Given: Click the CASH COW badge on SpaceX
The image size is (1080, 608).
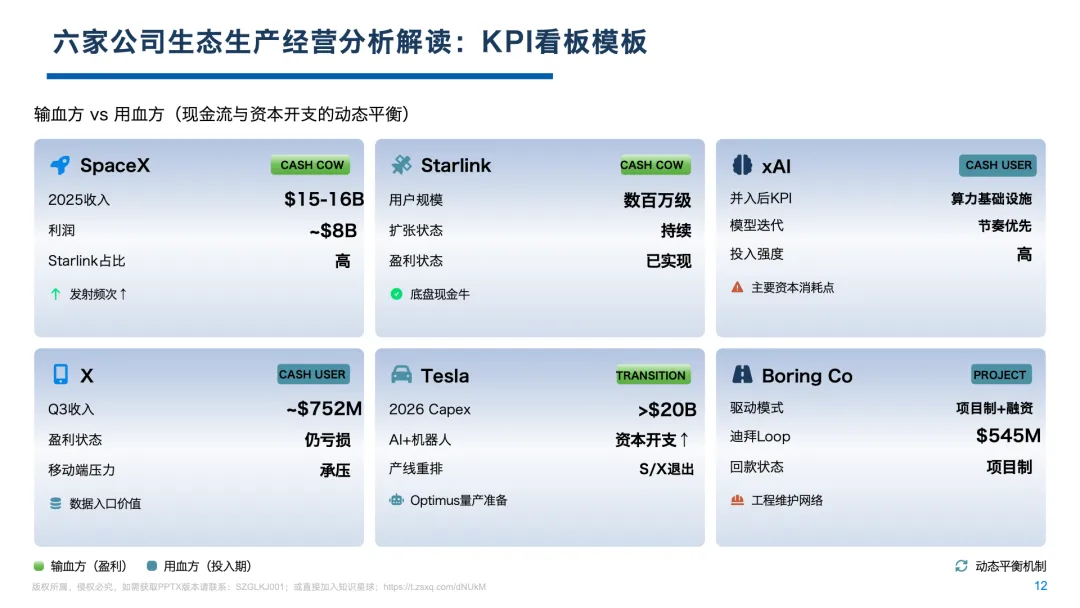Looking at the screenshot, I should pos(311,165).
